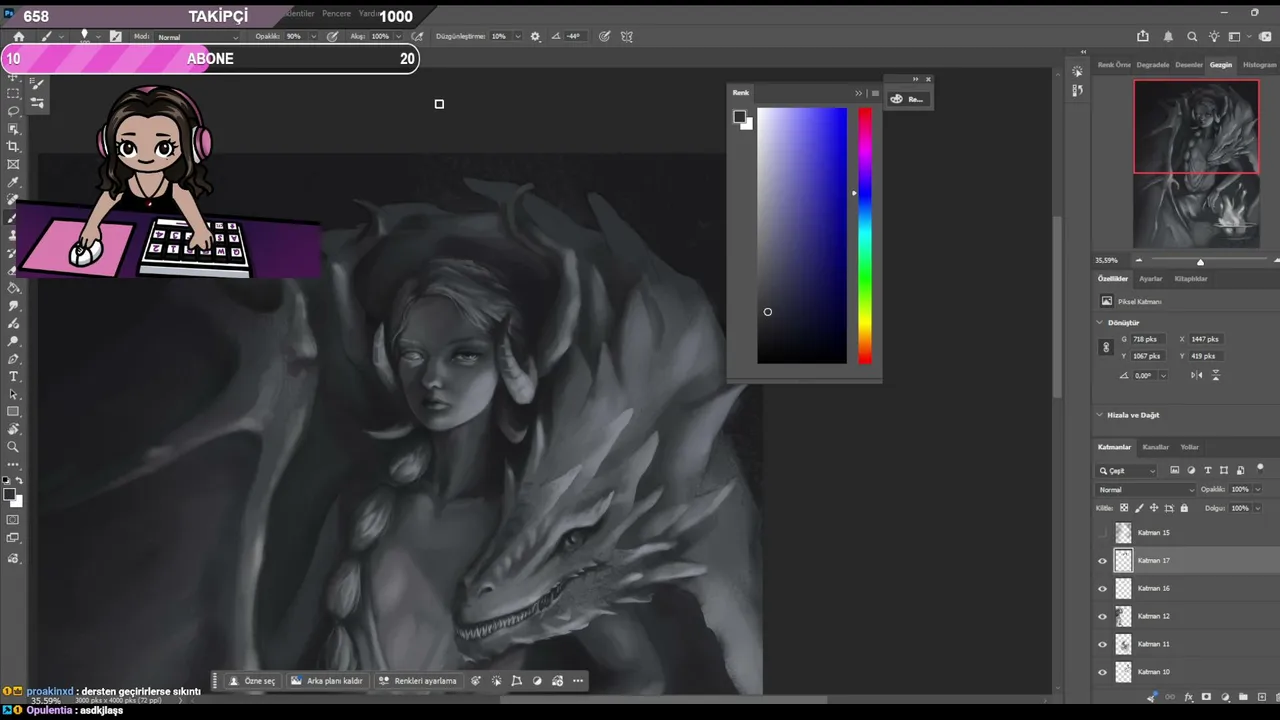Click the width G field 718 pks
1280x720 pixels.
[x=1147, y=339]
